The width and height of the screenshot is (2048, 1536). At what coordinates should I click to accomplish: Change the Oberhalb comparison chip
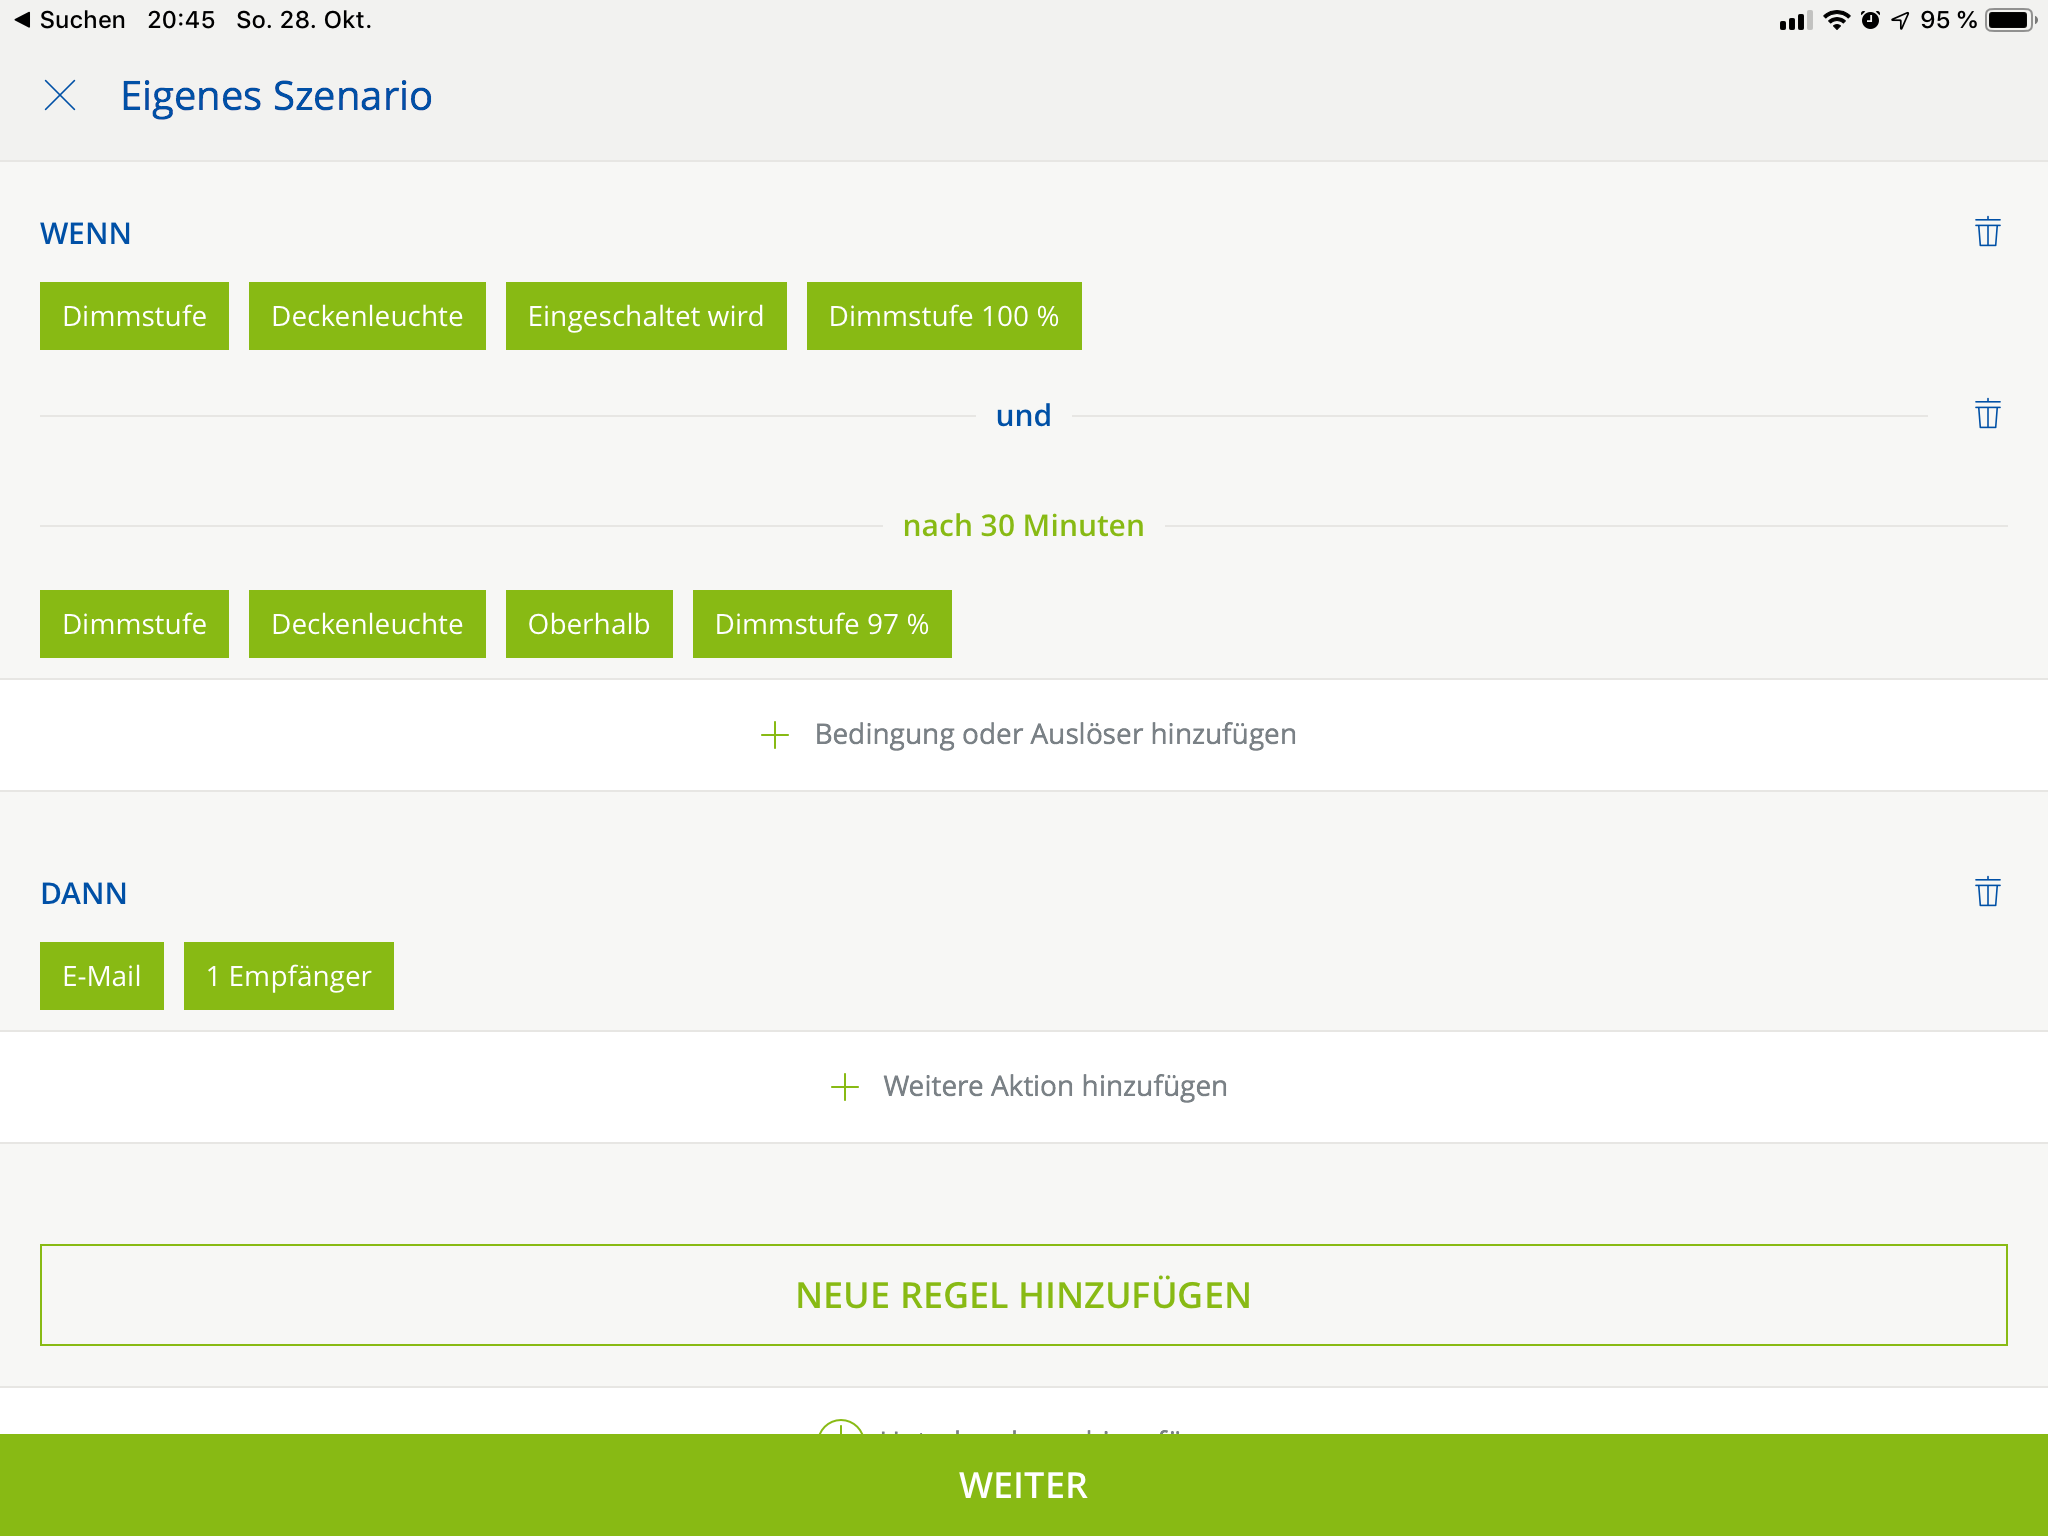(x=589, y=624)
